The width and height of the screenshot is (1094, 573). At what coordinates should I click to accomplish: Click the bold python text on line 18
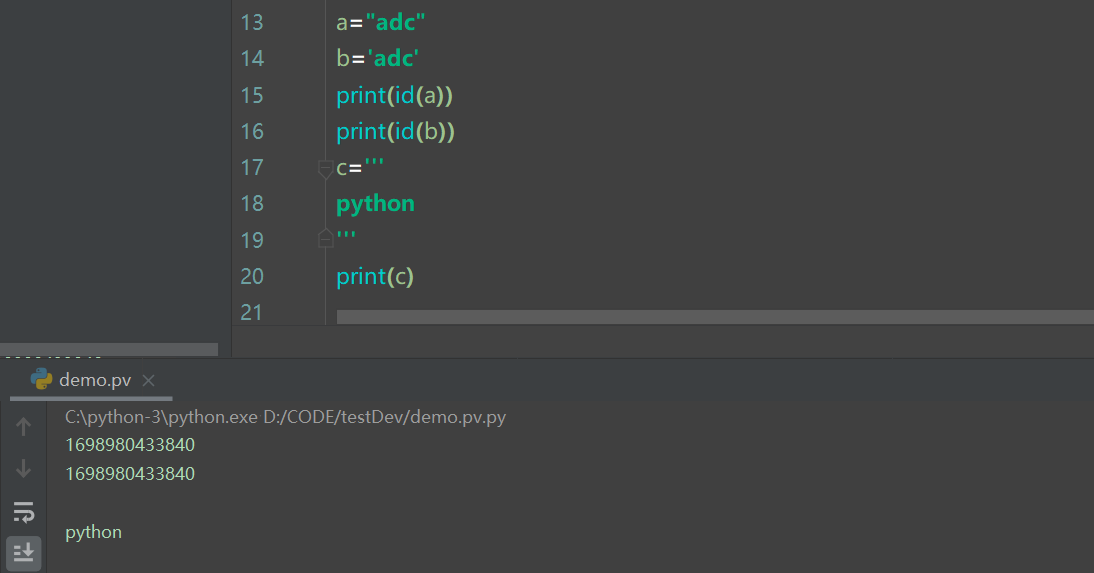pyautogui.click(x=375, y=204)
